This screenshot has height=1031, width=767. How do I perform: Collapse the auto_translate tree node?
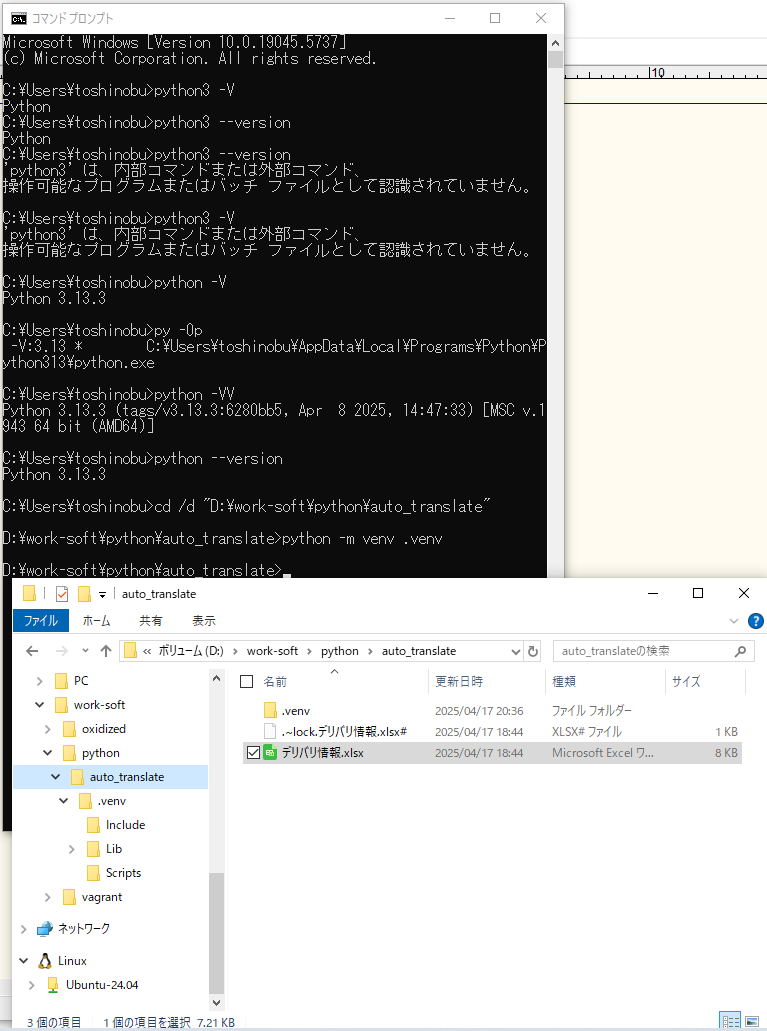tap(56, 777)
